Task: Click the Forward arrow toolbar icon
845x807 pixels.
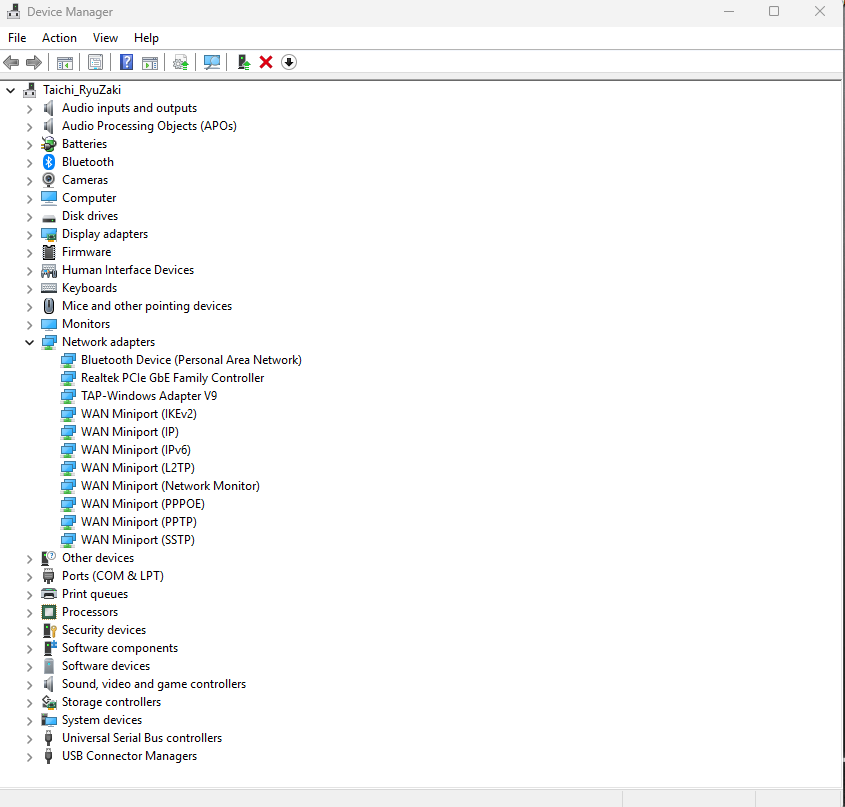Action: (34, 63)
